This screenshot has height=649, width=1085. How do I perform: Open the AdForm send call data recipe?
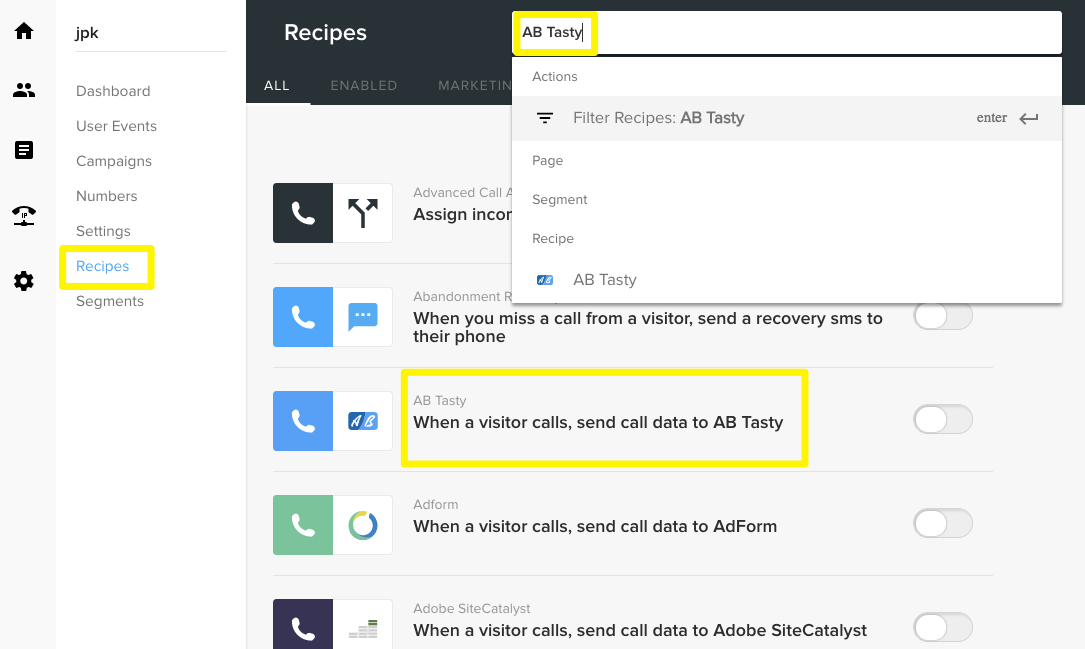[595, 527]
